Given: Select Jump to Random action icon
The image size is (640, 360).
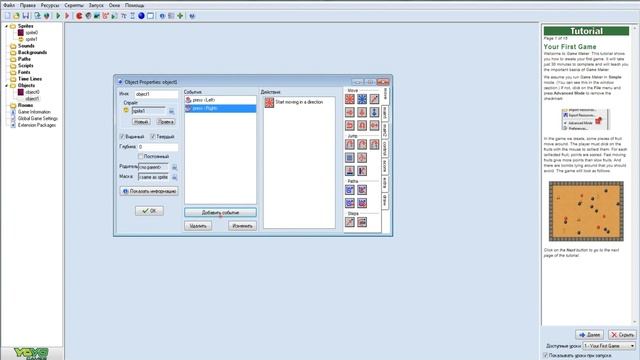Looking at the screenshot, I should pyautogui.click(x=374, y=144).
